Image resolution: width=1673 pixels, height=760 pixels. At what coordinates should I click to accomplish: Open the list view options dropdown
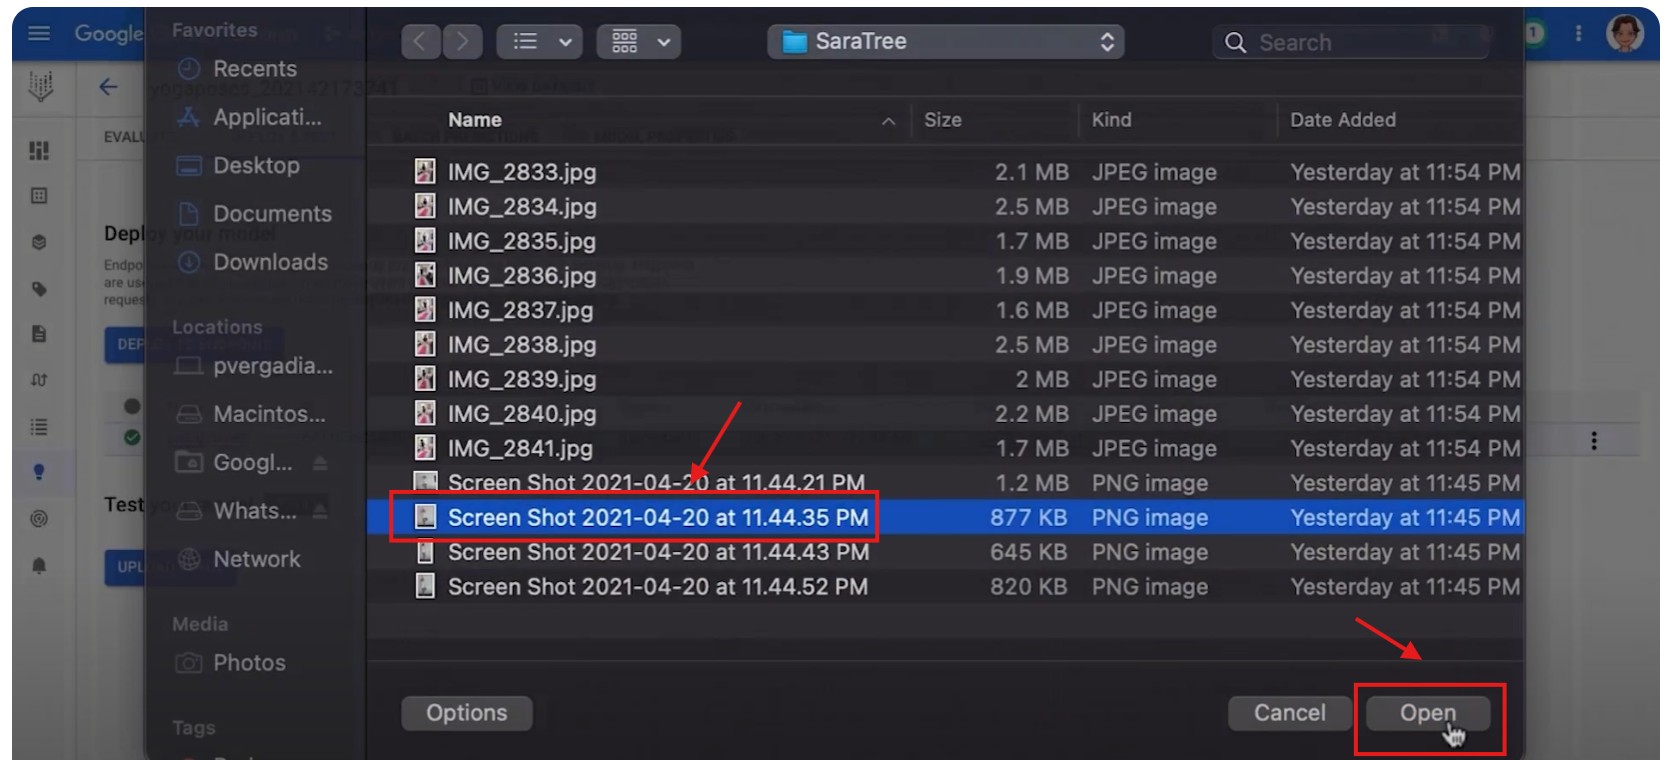[x=541, y=42]
